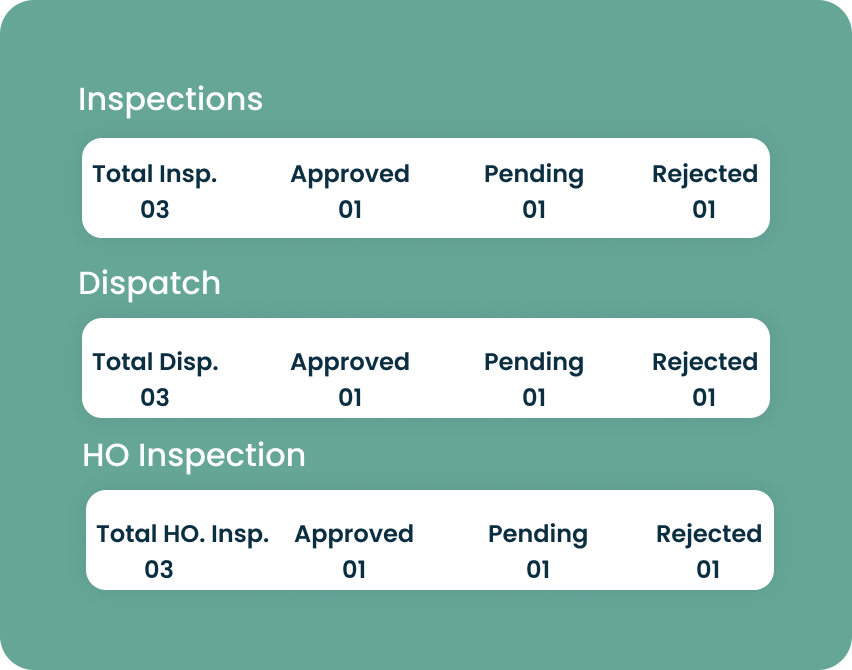852x670 pixels.
Task: Select Pending label in the Dispatch card
Action: point(534,362)
